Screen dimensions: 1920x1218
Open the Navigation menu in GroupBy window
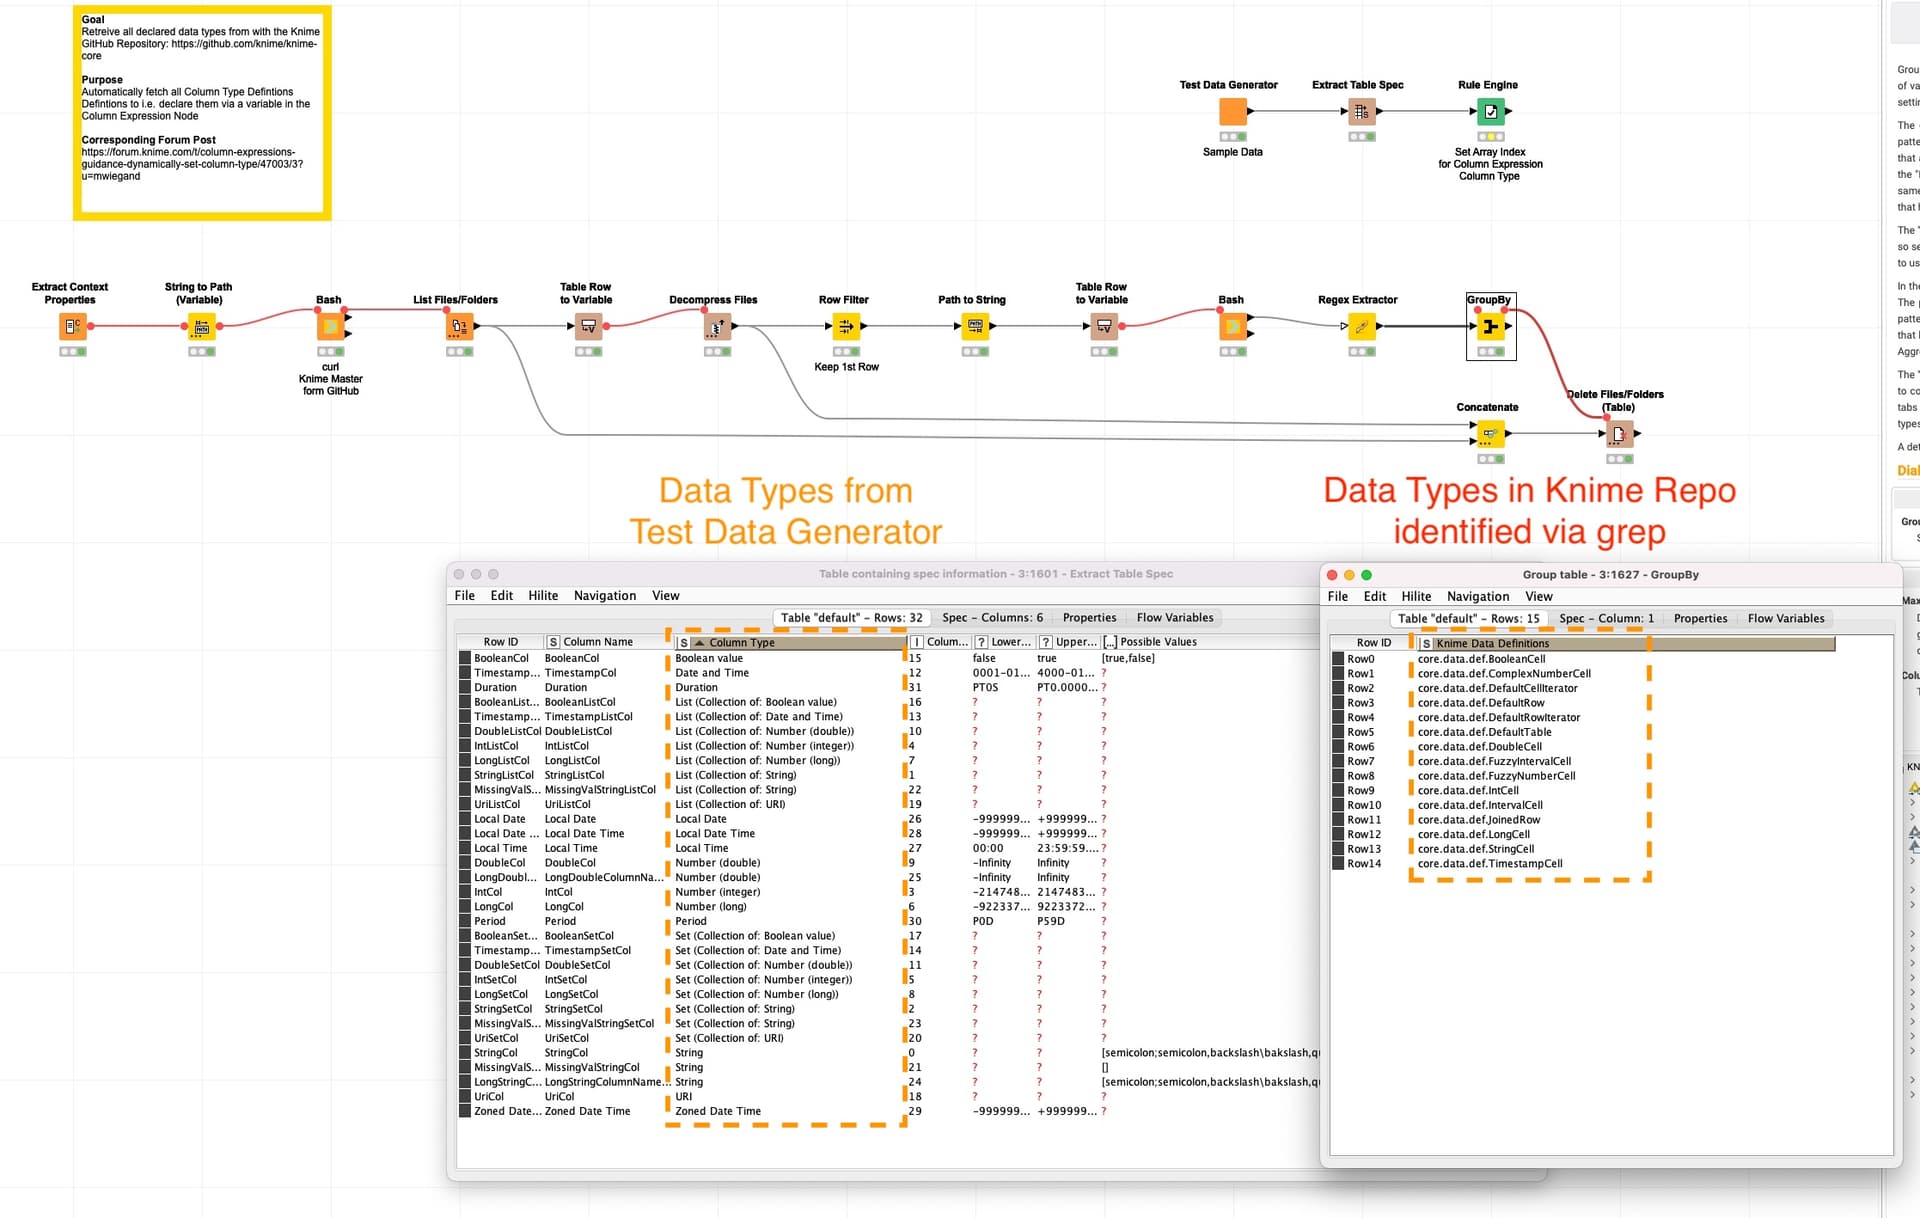coord(1478,596)
